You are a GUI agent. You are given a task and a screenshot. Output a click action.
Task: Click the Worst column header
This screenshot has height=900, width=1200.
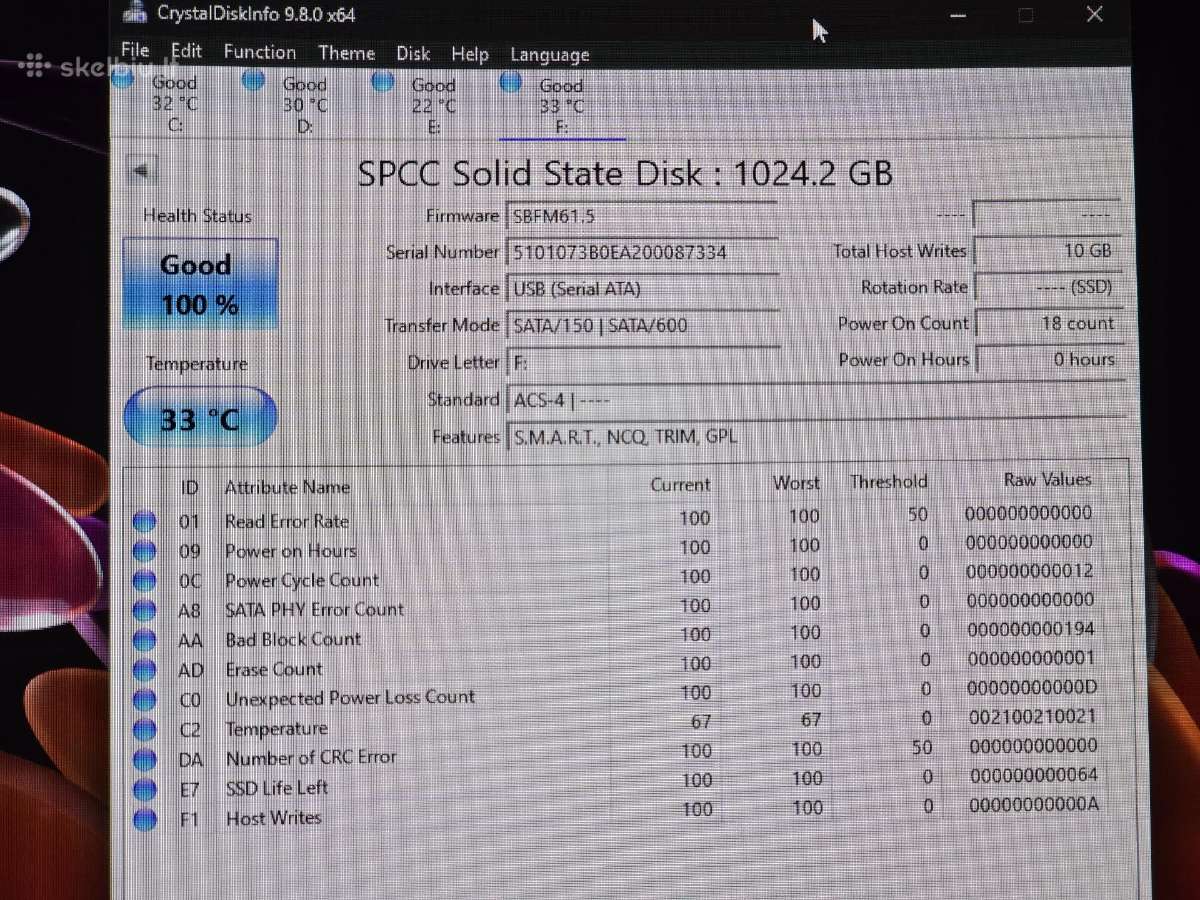pos(796,483)
